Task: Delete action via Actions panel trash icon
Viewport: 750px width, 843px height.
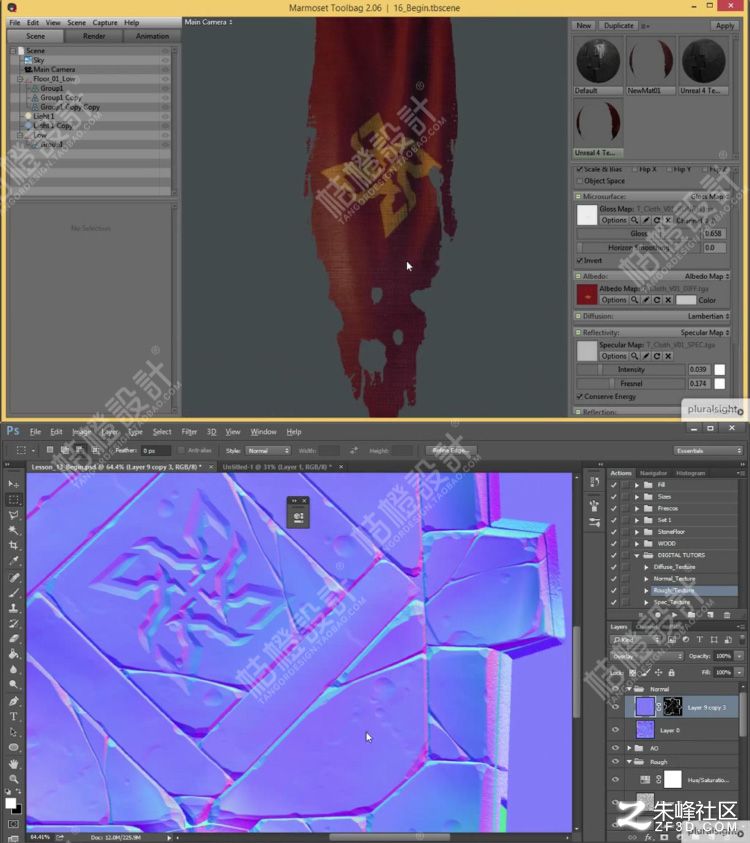Action: (727, 615)
